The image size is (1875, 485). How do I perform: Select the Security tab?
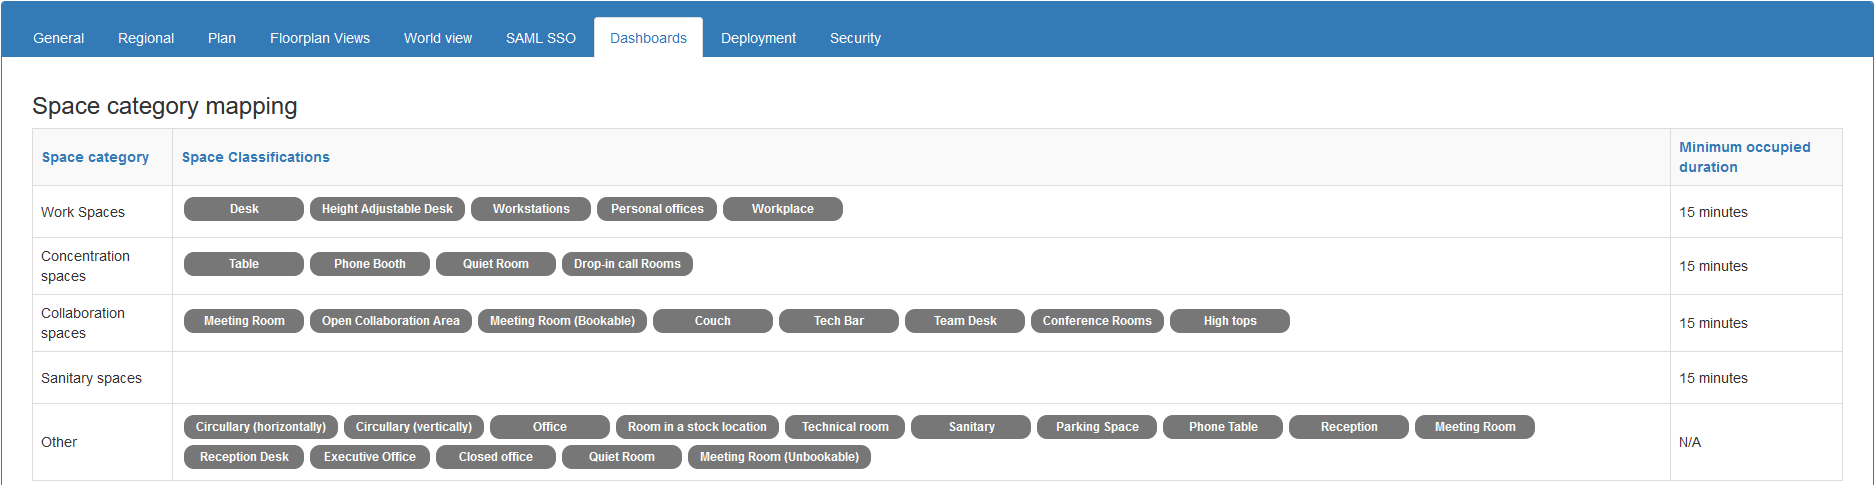click(x=855, y=38)
